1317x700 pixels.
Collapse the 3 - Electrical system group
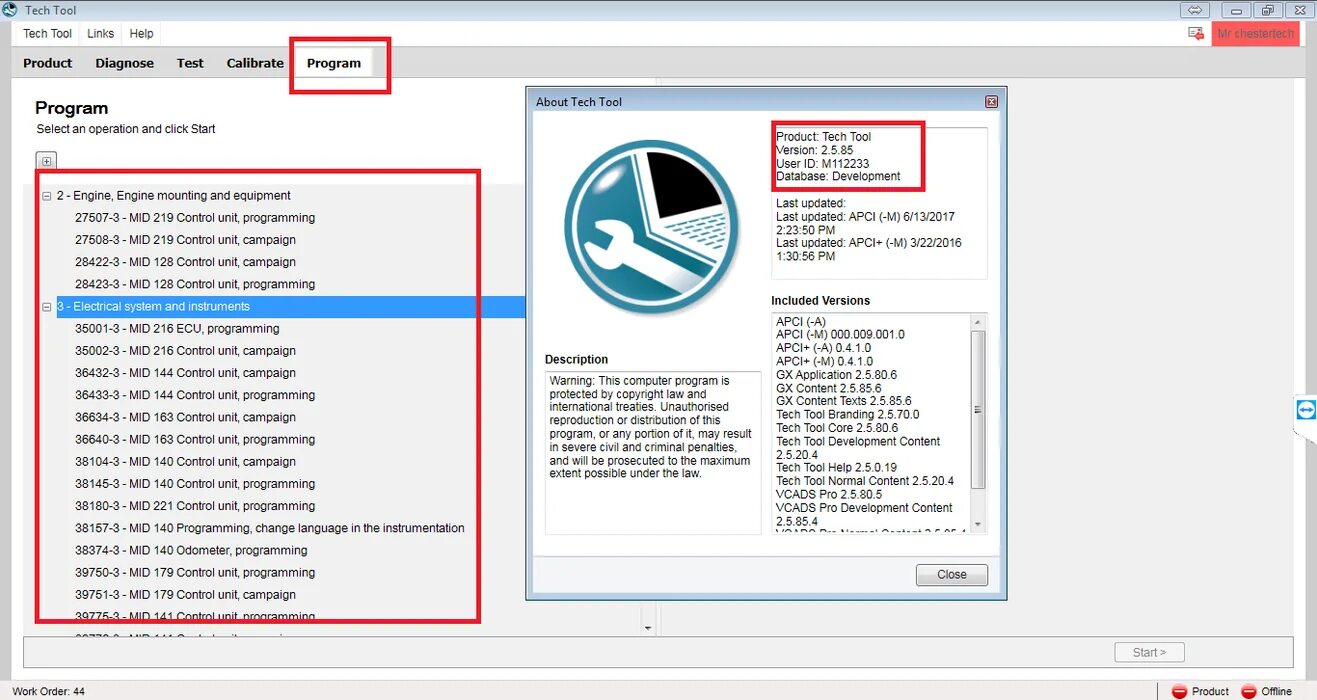46,307
